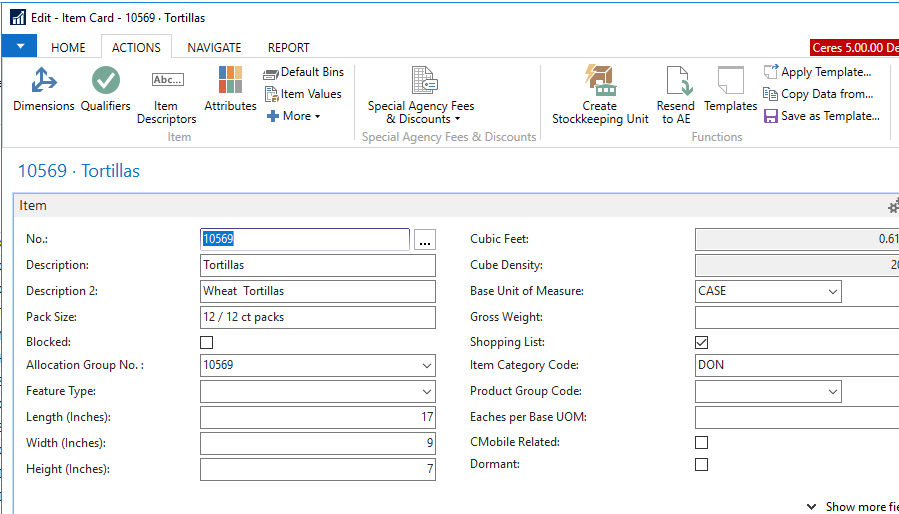The height and width of the screenshot is (514, 899).
Task: Click the Qualifiers checkmark icon
Action: coord(105,89)
